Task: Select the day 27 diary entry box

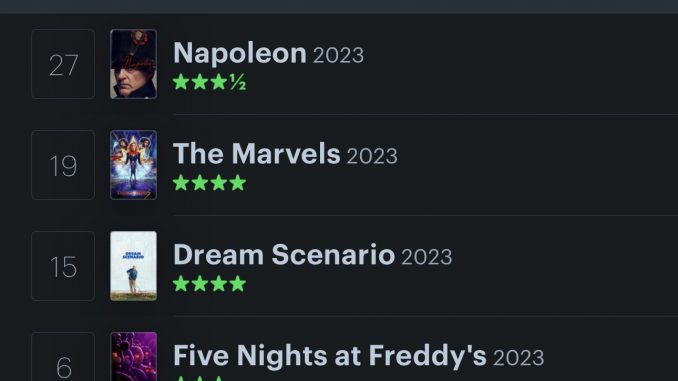Action: pos(63,64)
